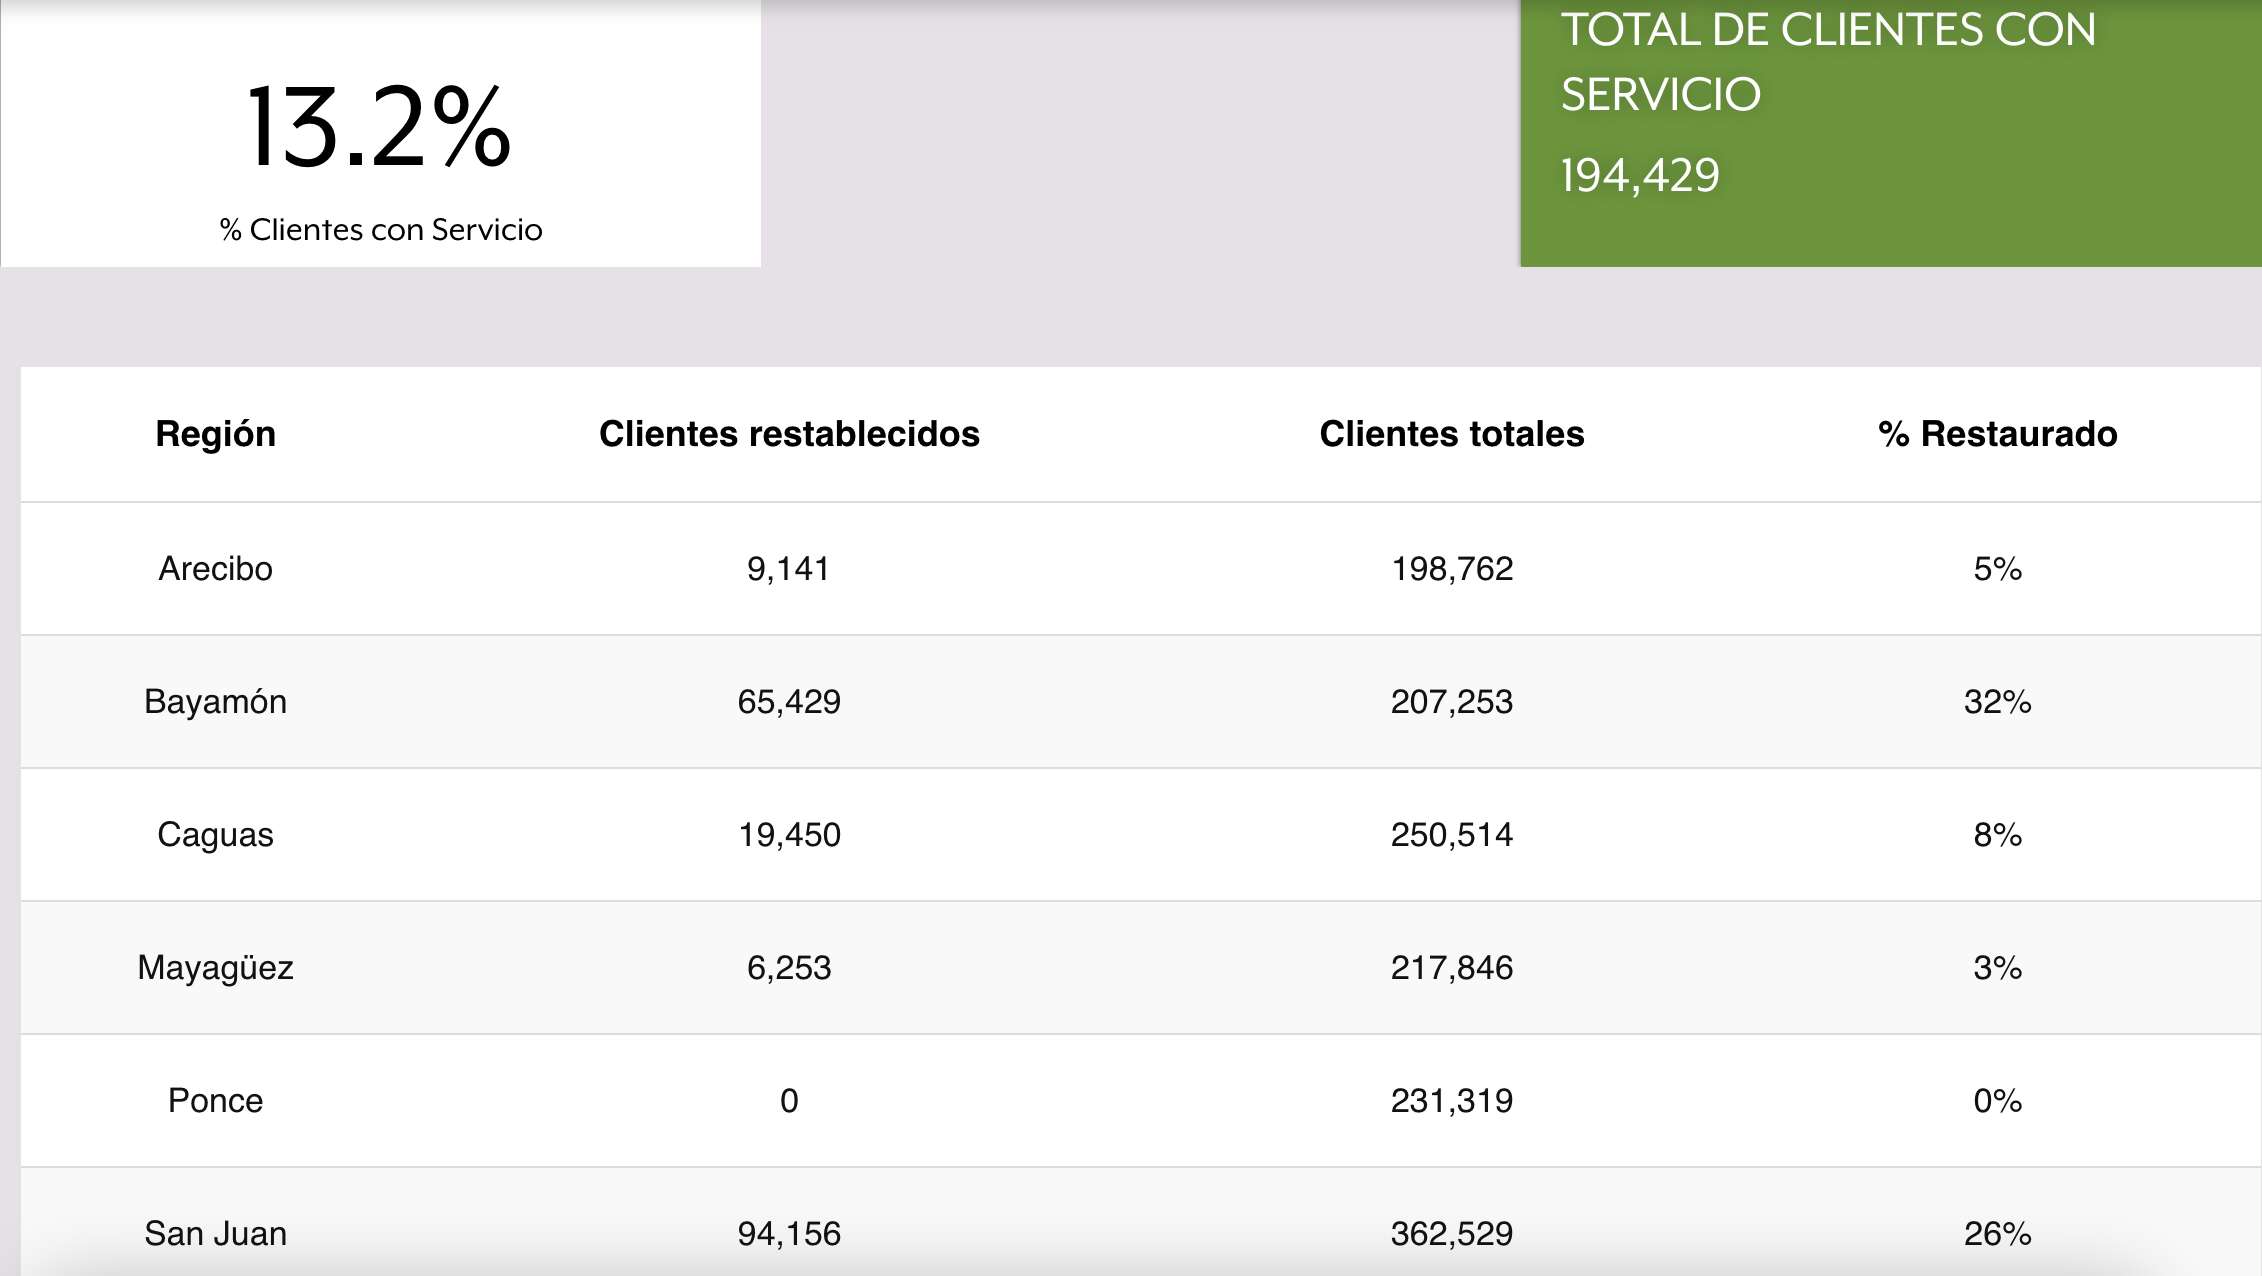Click Caguas's 250,514 total customers value
This screenshot has width=2262, height=1276.
[x=1452, y=834]
